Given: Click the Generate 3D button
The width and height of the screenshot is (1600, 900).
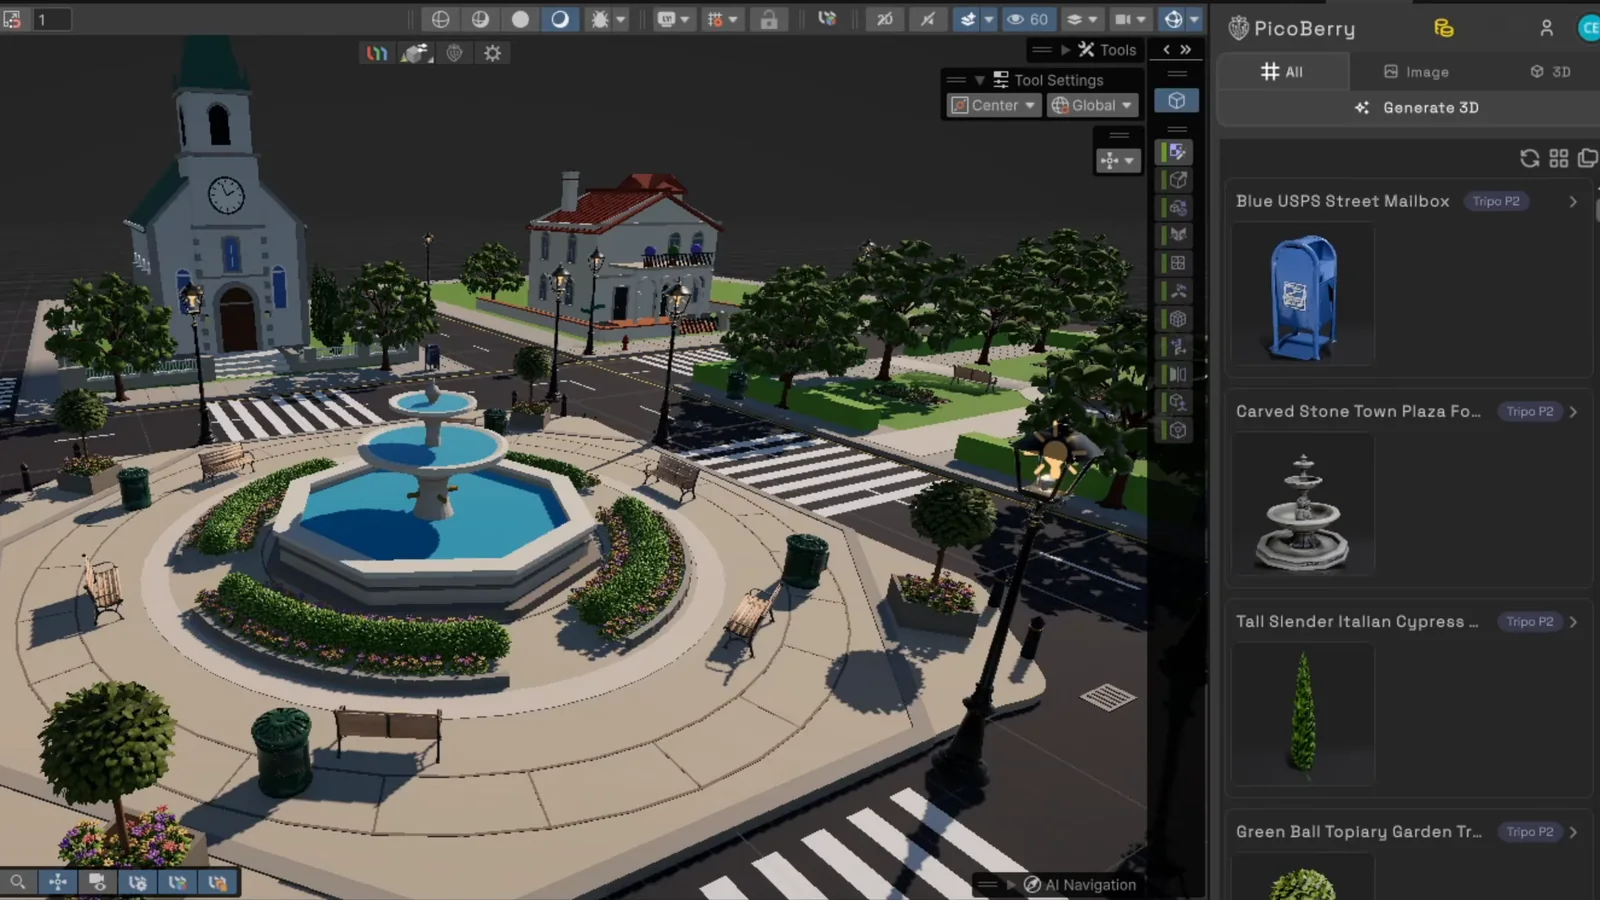Looking at the screenshot, I should pos(1416,108).
